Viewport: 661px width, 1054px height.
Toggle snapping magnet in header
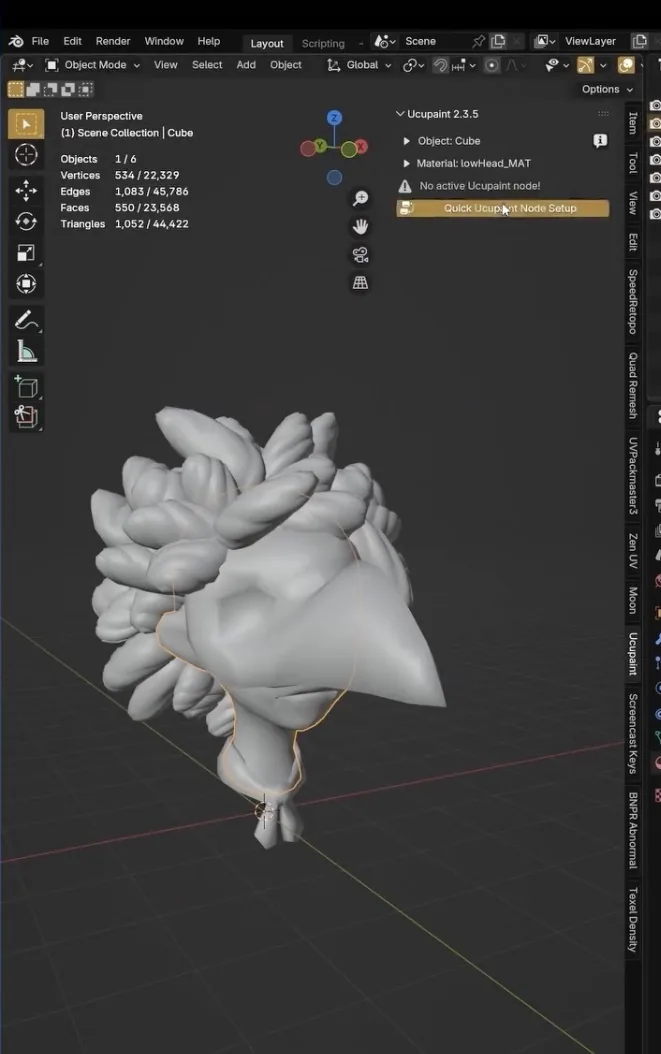pos(440,65)
